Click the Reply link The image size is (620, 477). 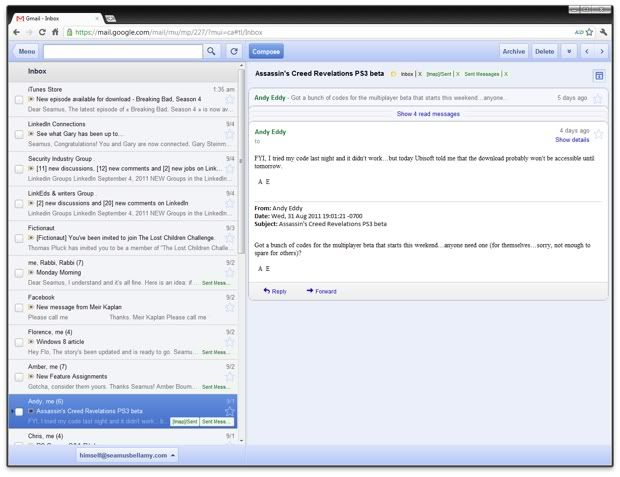(x=275, y=291)
